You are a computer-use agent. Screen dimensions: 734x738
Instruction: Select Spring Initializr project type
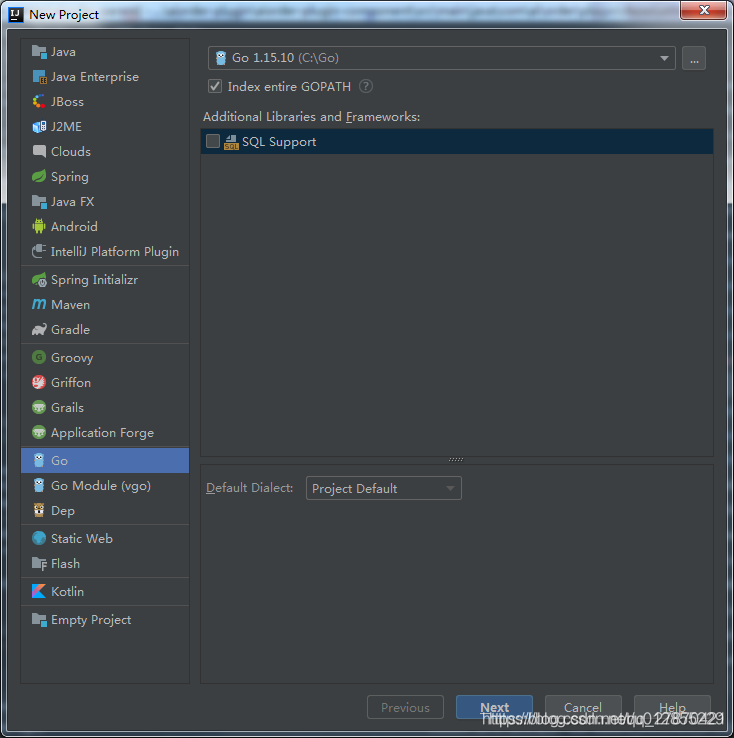105,280
